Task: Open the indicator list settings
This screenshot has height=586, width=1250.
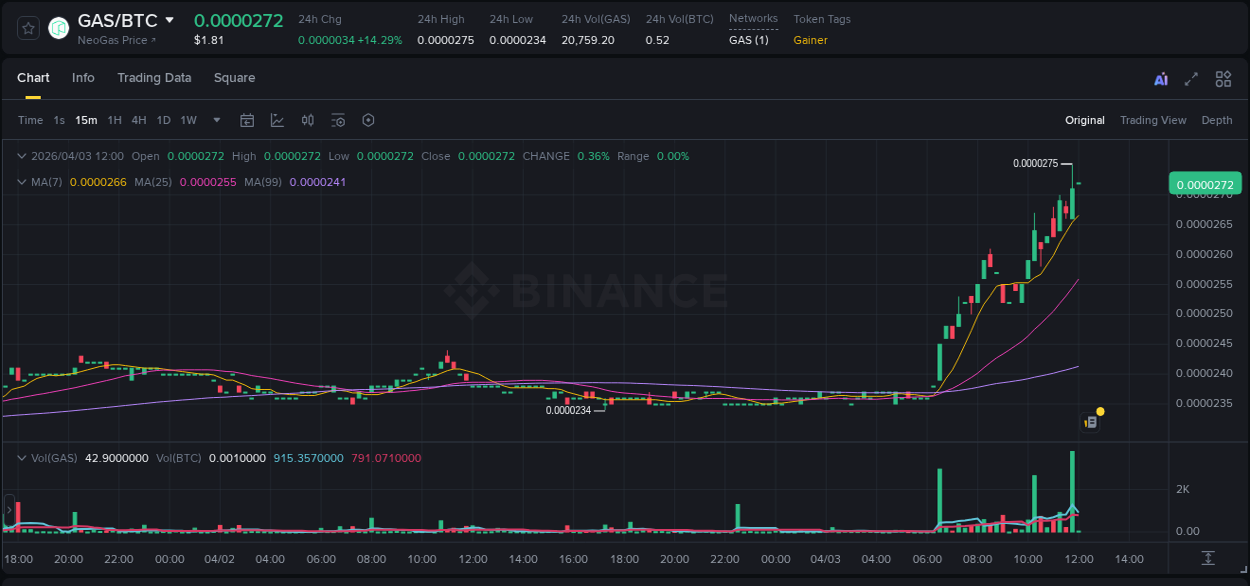Action: pos(338,120)
